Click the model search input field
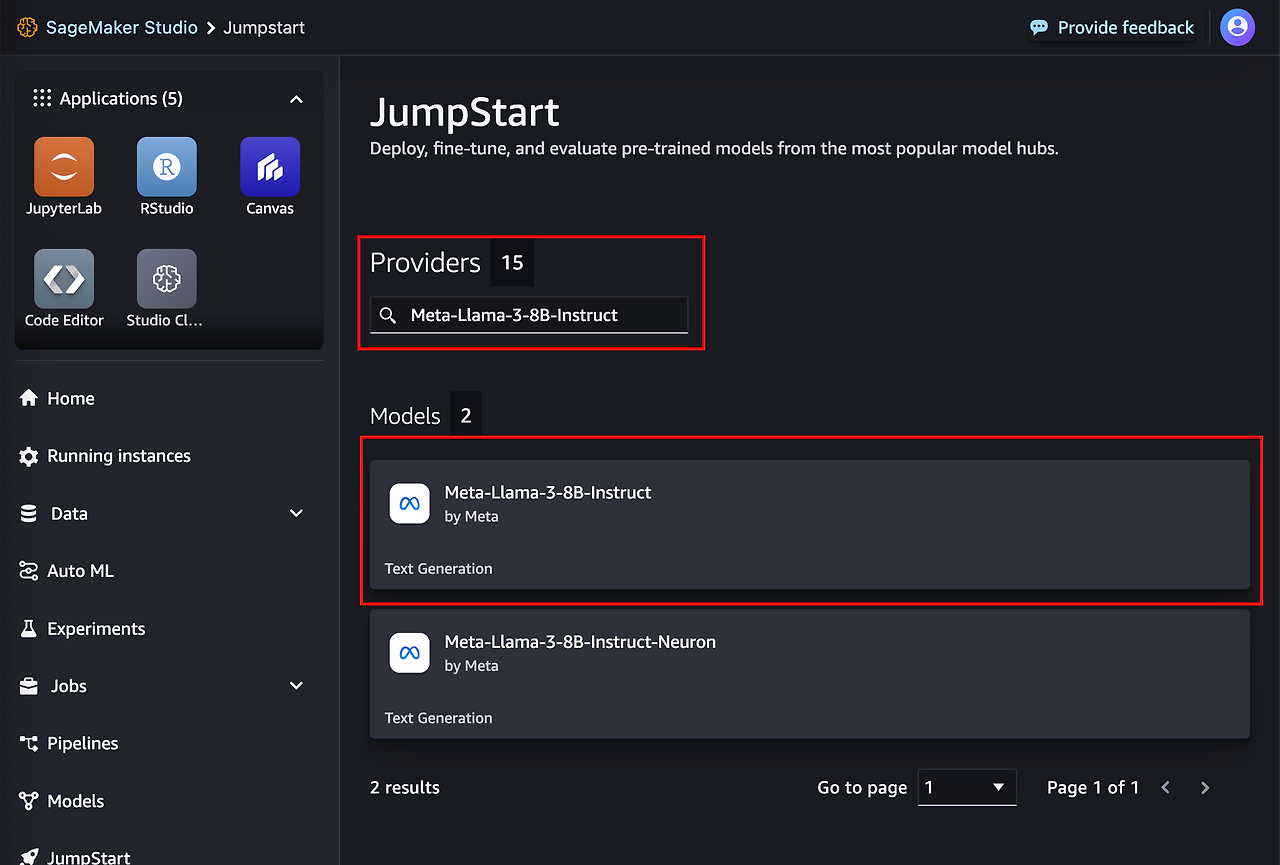Viewport: 1280px width, 865px height. [x=529, y=315]
